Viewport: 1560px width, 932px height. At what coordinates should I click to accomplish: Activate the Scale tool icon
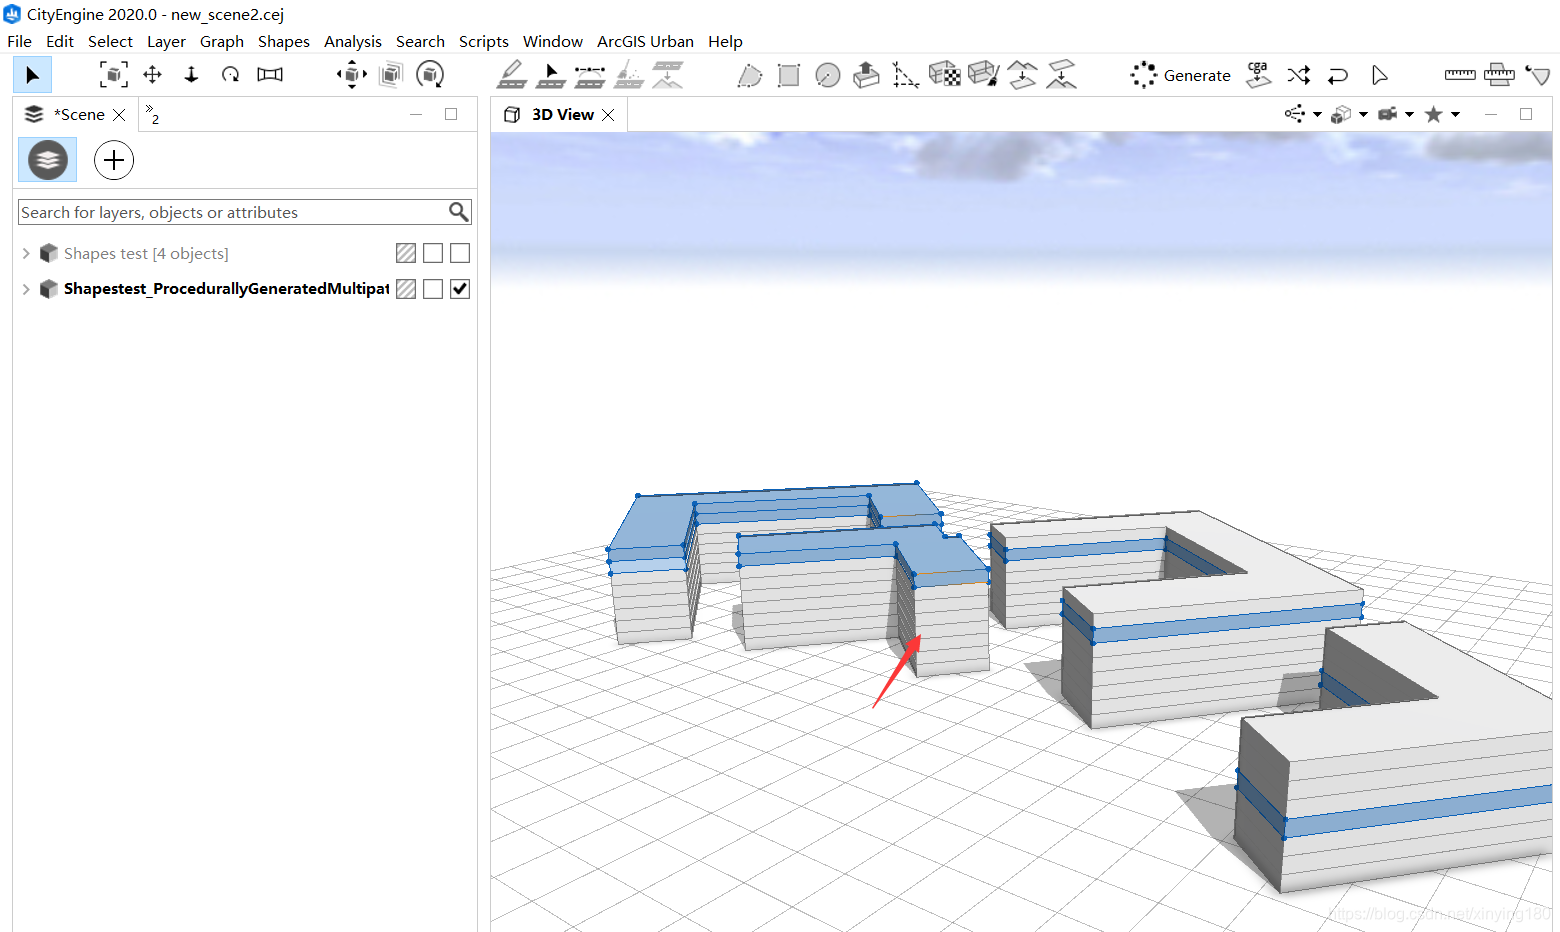(191, 75)
